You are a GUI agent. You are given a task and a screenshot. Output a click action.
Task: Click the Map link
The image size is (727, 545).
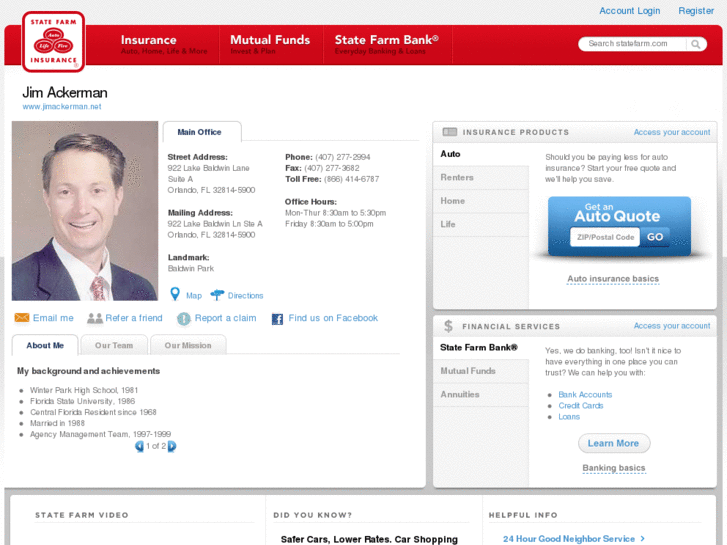pyautogui.click(x=194, y=295)
